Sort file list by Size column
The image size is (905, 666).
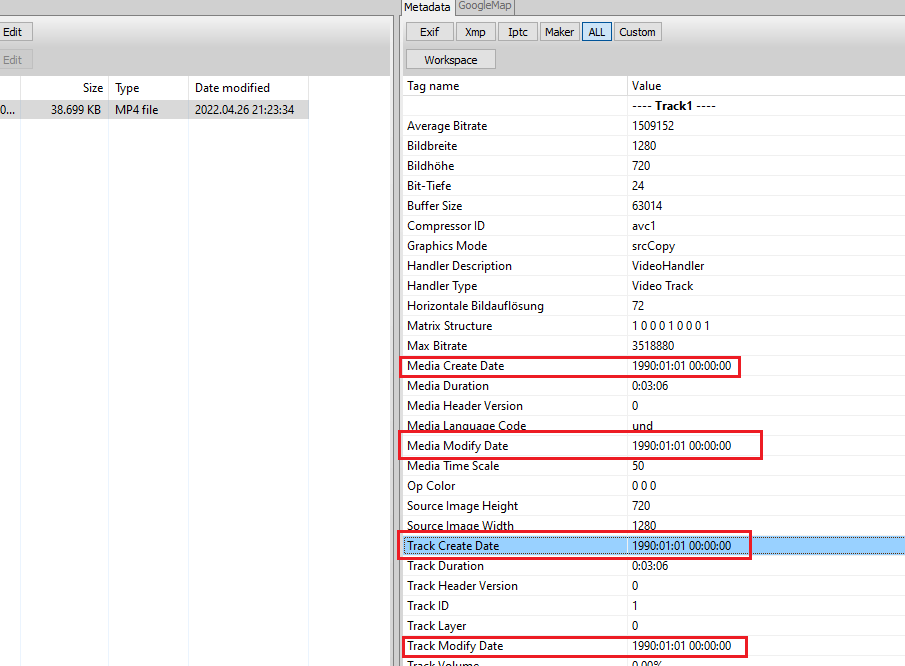click(x=65, y=88)
